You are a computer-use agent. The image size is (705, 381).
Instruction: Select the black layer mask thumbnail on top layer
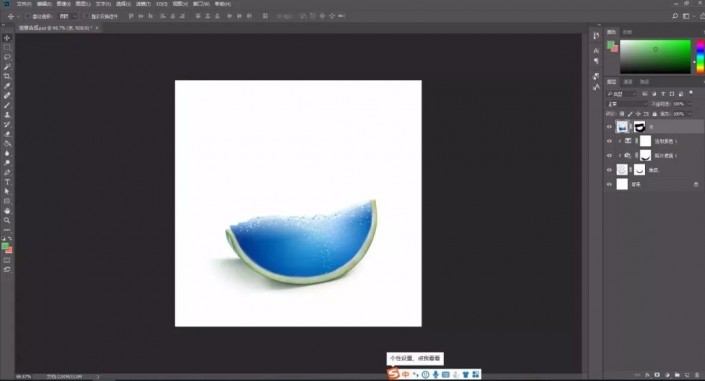pyautogui.click(x=639, y=127)
